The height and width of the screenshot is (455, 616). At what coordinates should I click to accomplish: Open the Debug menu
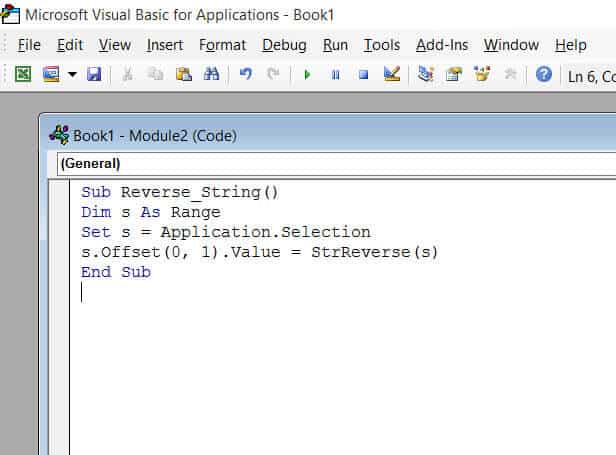pos(284,45)
